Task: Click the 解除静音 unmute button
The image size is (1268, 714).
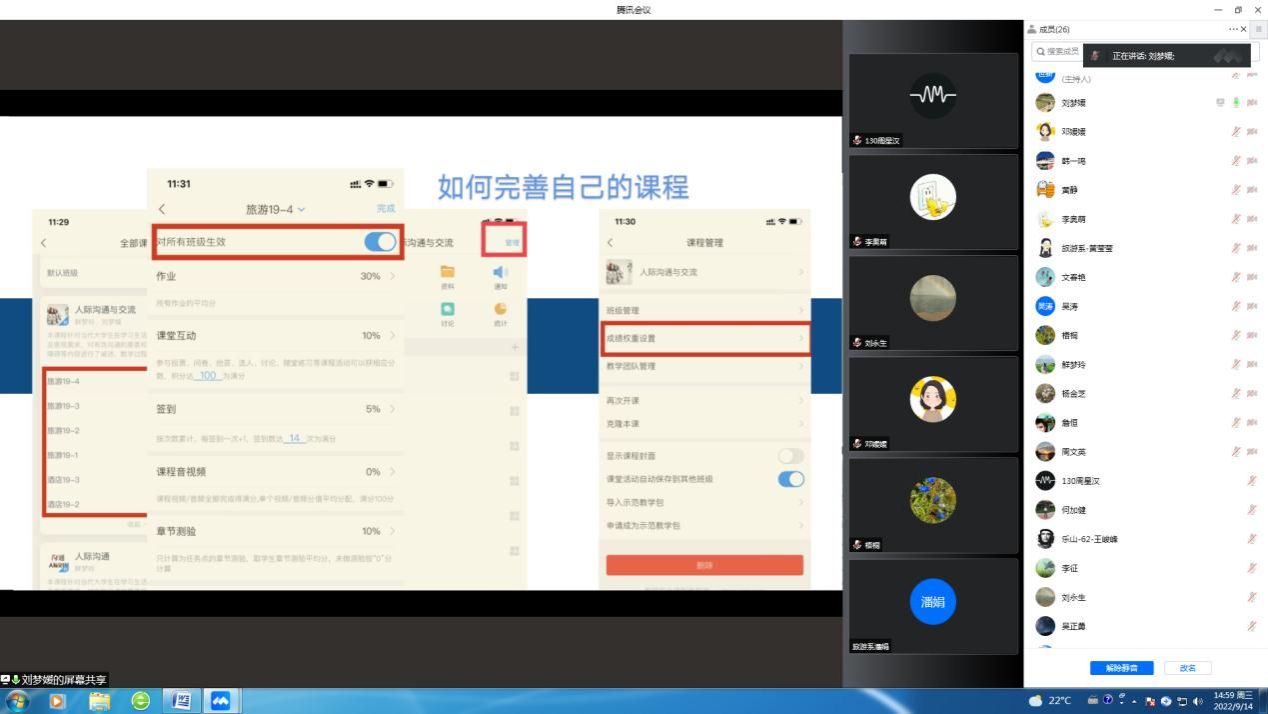Action: click(1121, 667)
